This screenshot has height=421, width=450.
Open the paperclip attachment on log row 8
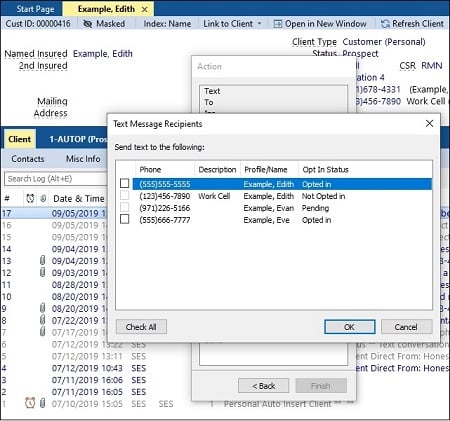[42, 320]
